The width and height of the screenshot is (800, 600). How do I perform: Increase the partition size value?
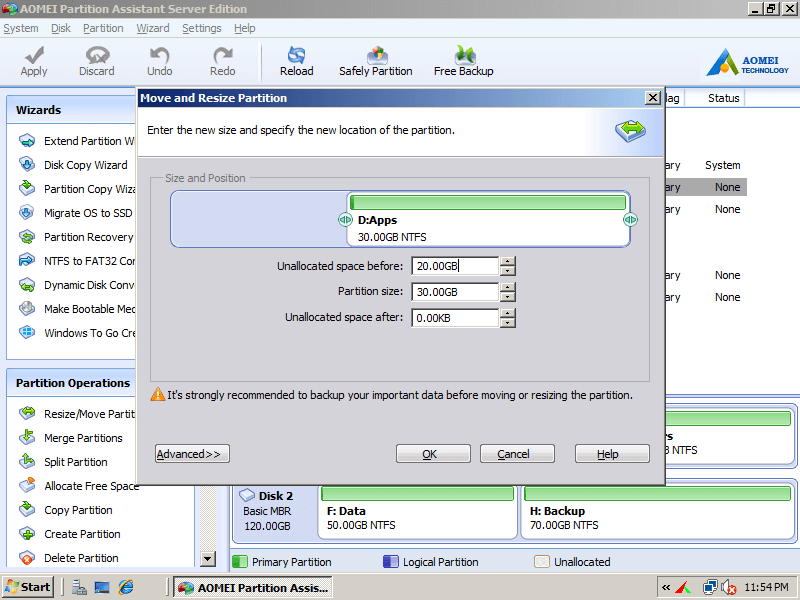click(508, 287)
